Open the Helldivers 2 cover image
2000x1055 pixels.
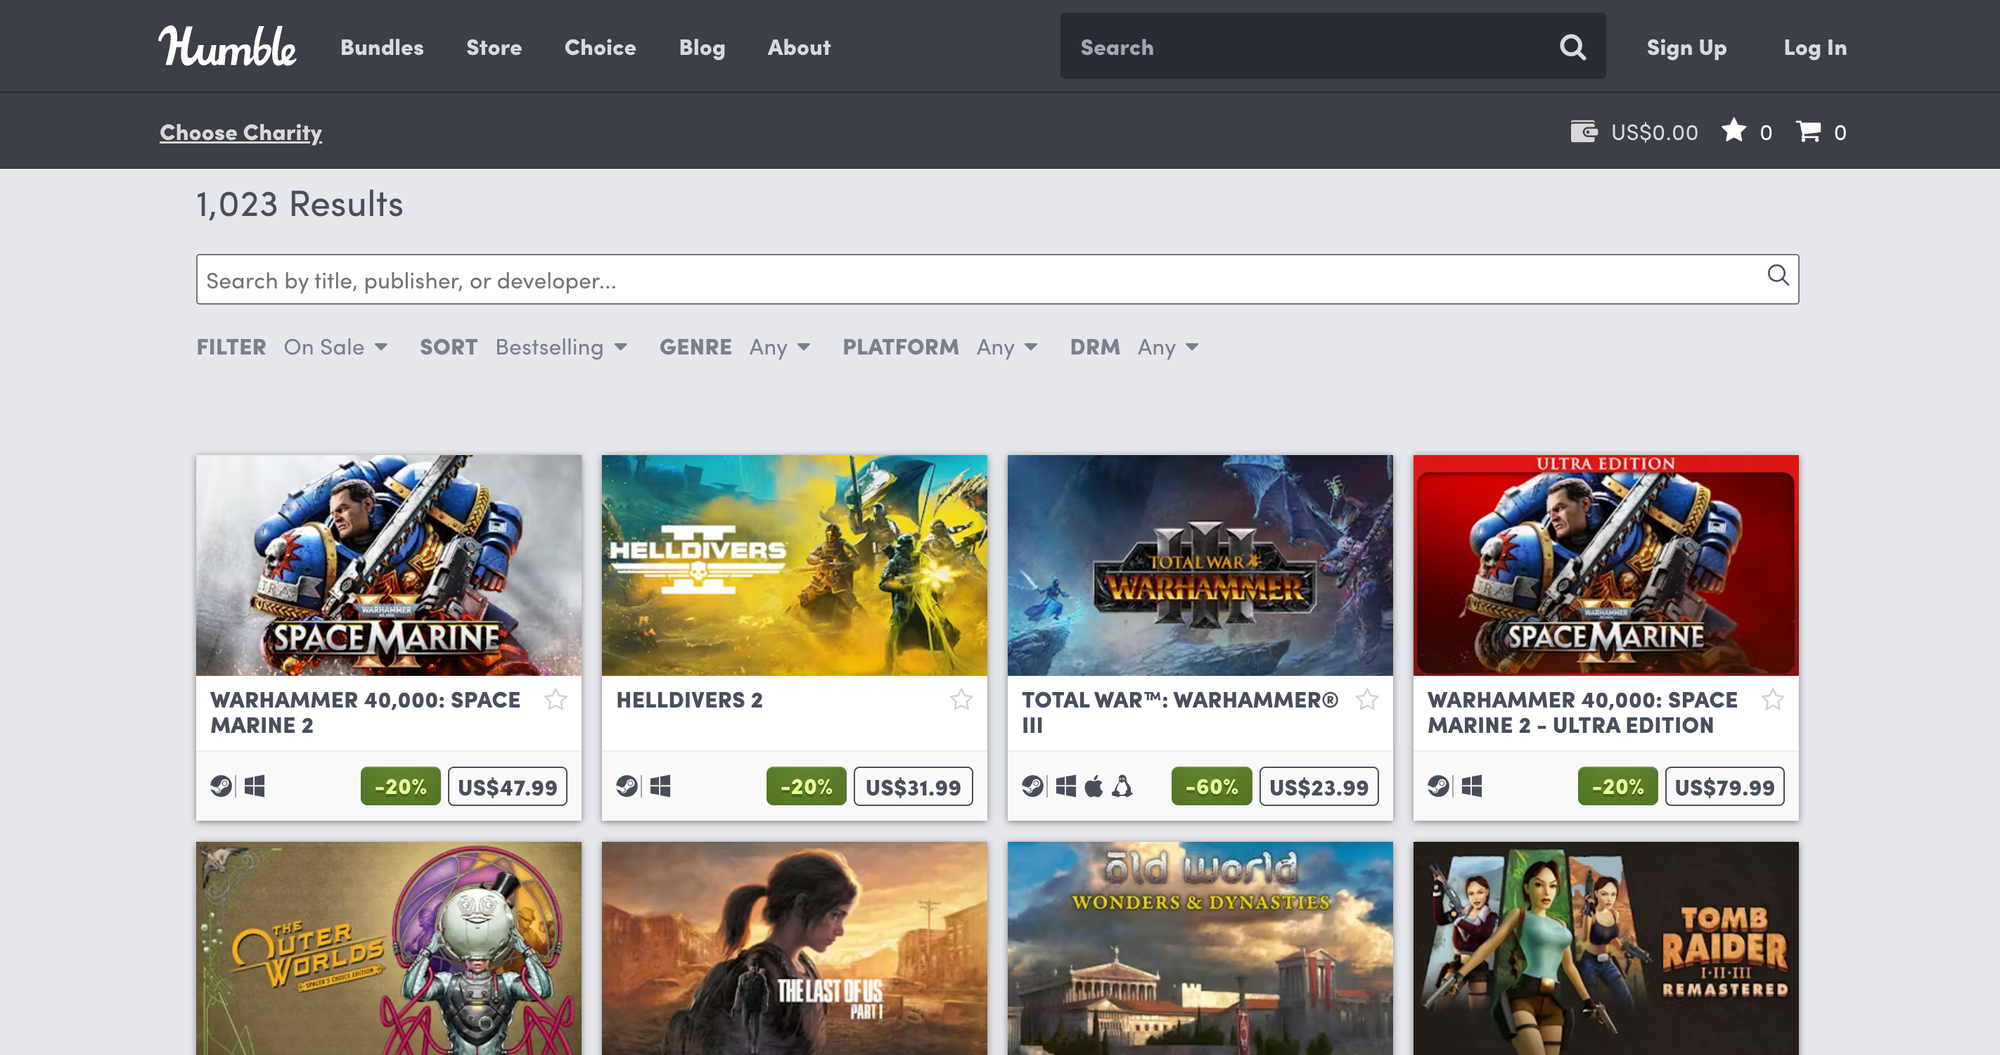pyautogui.click(x=795, y=565)
